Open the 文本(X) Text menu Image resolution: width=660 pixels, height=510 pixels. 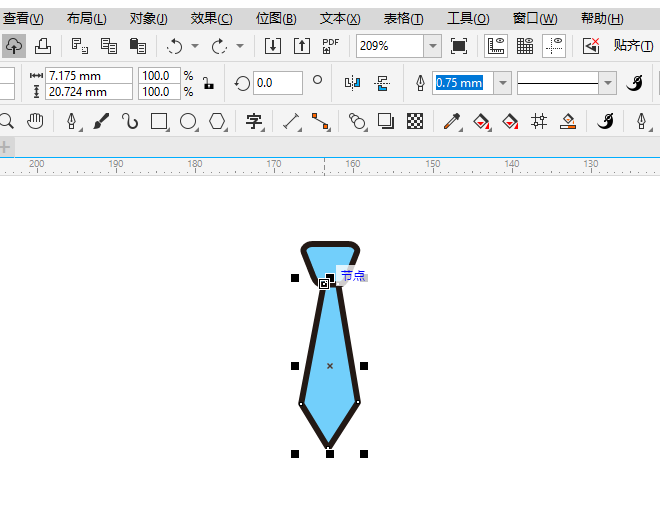340,19
